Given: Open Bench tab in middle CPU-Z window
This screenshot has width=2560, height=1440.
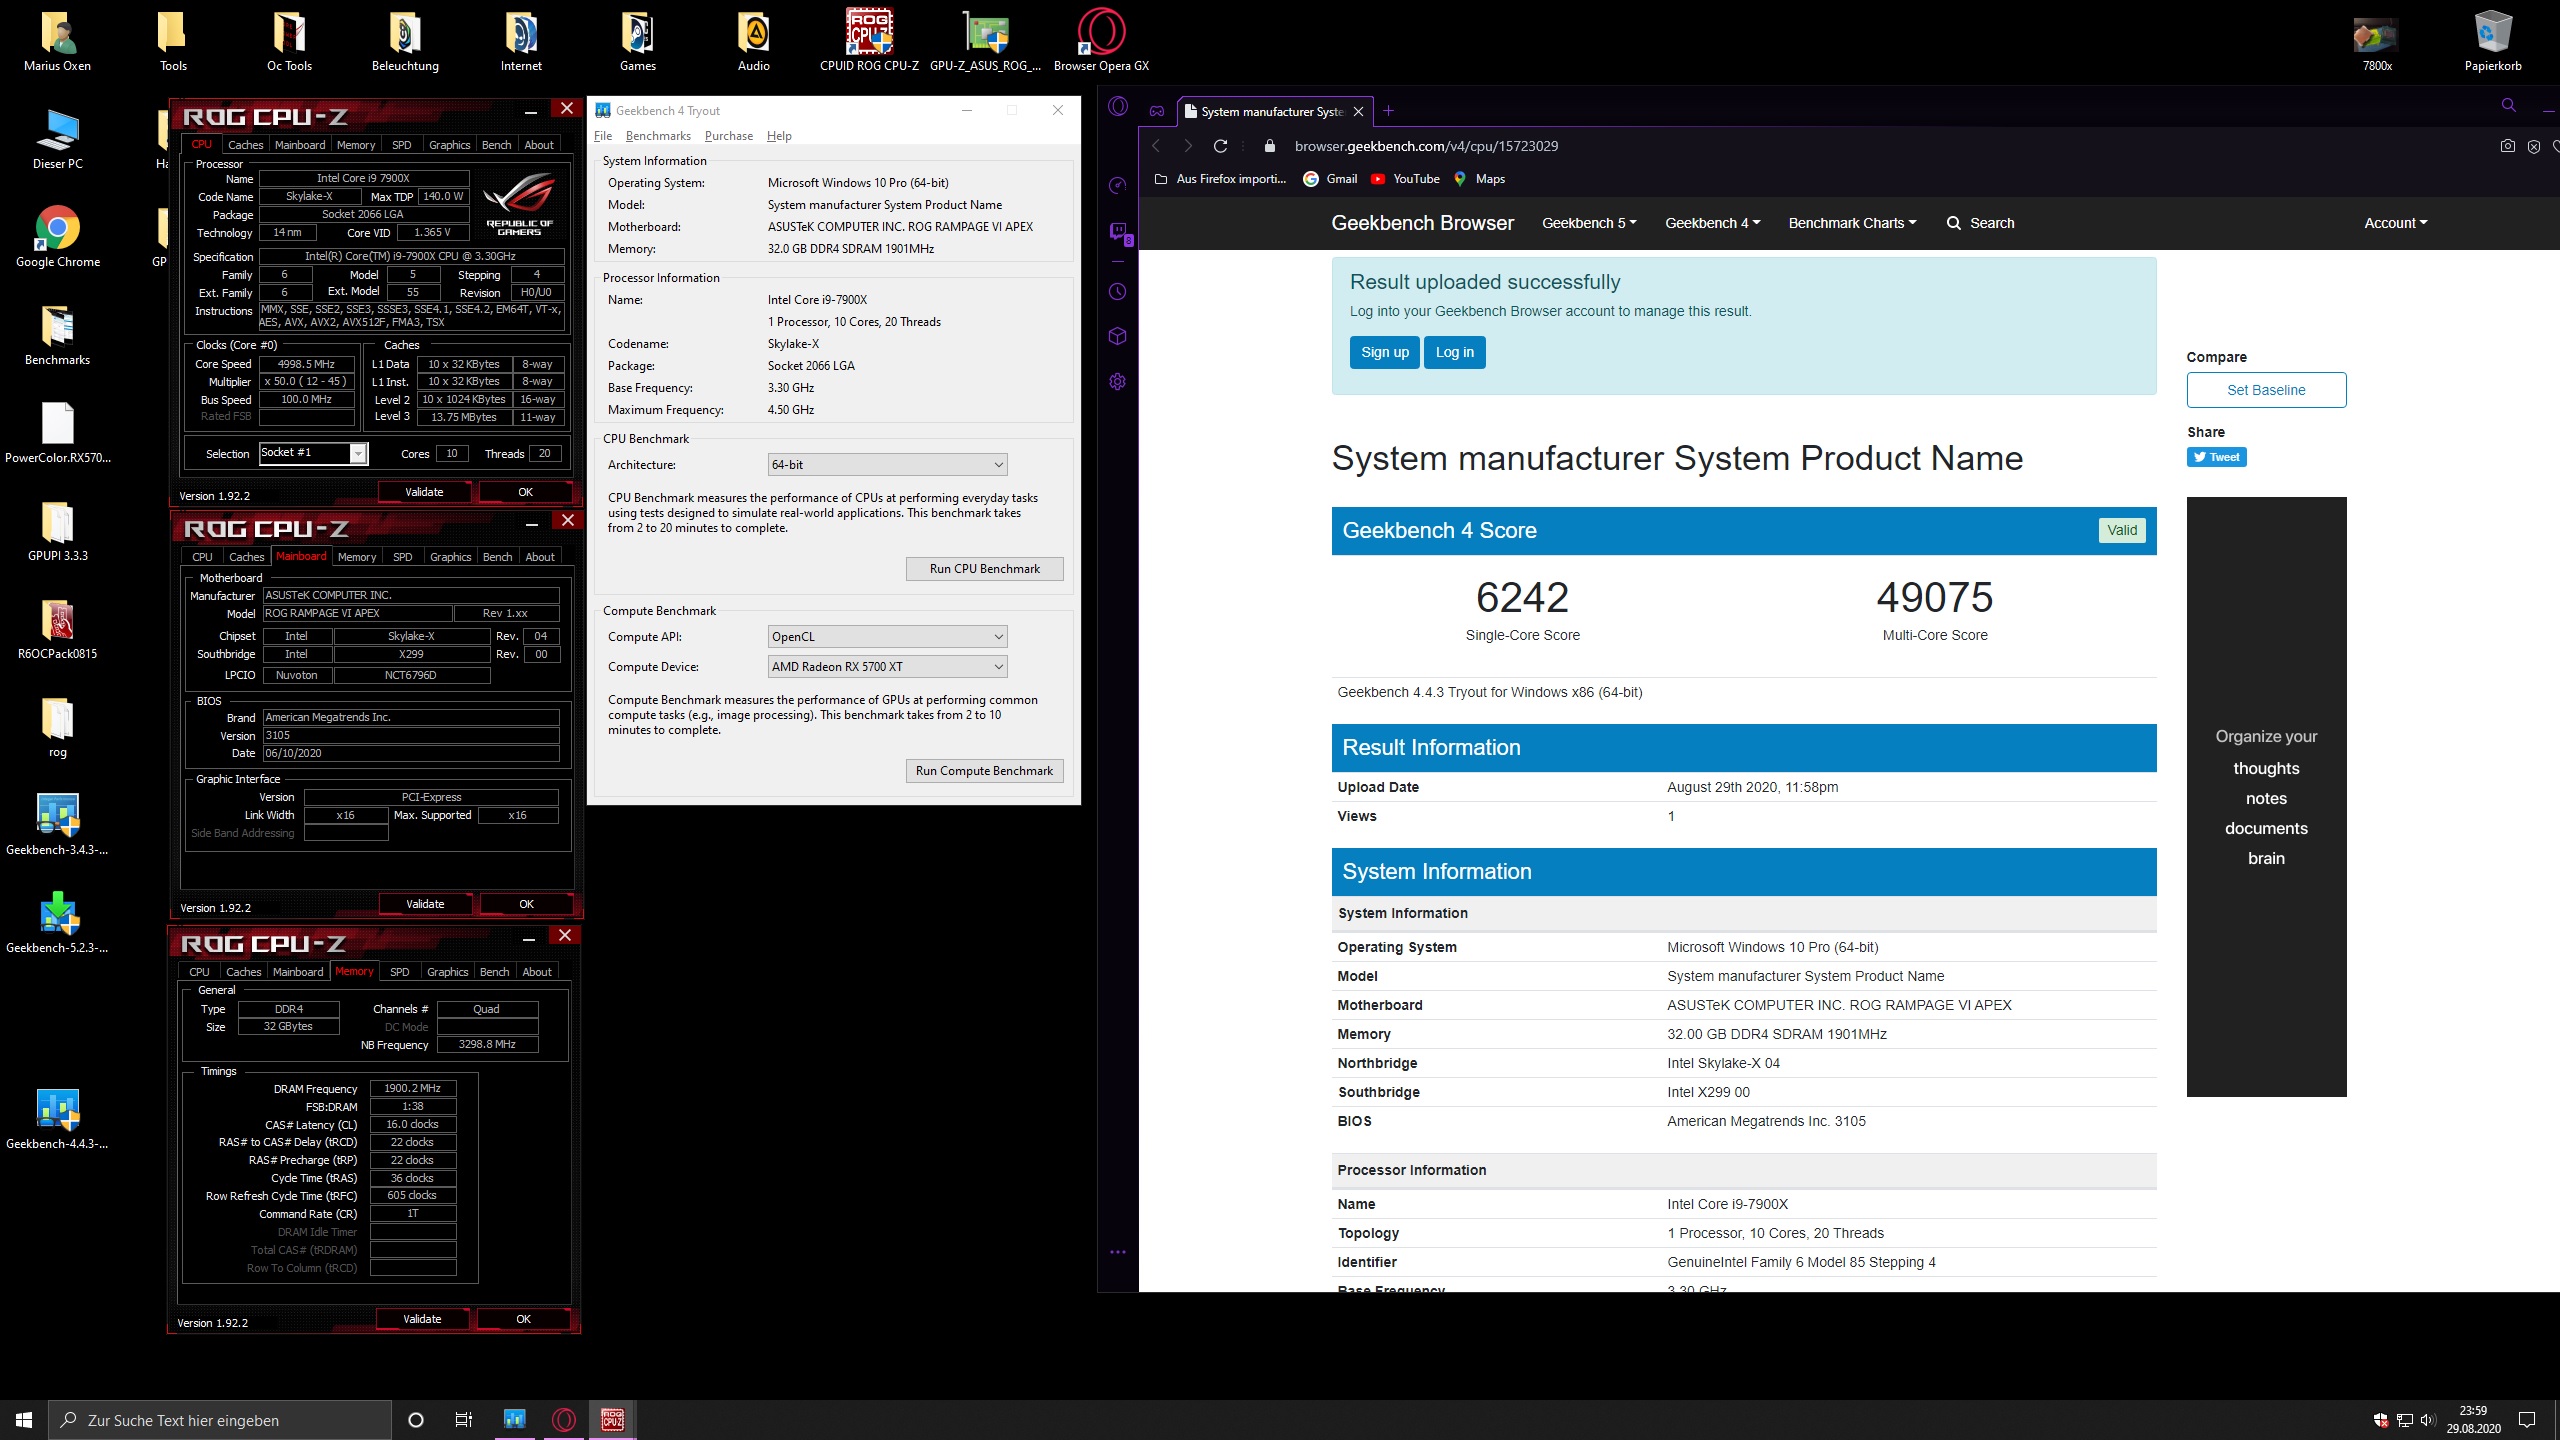Looking at the screenshot, I should pos(497,557).
